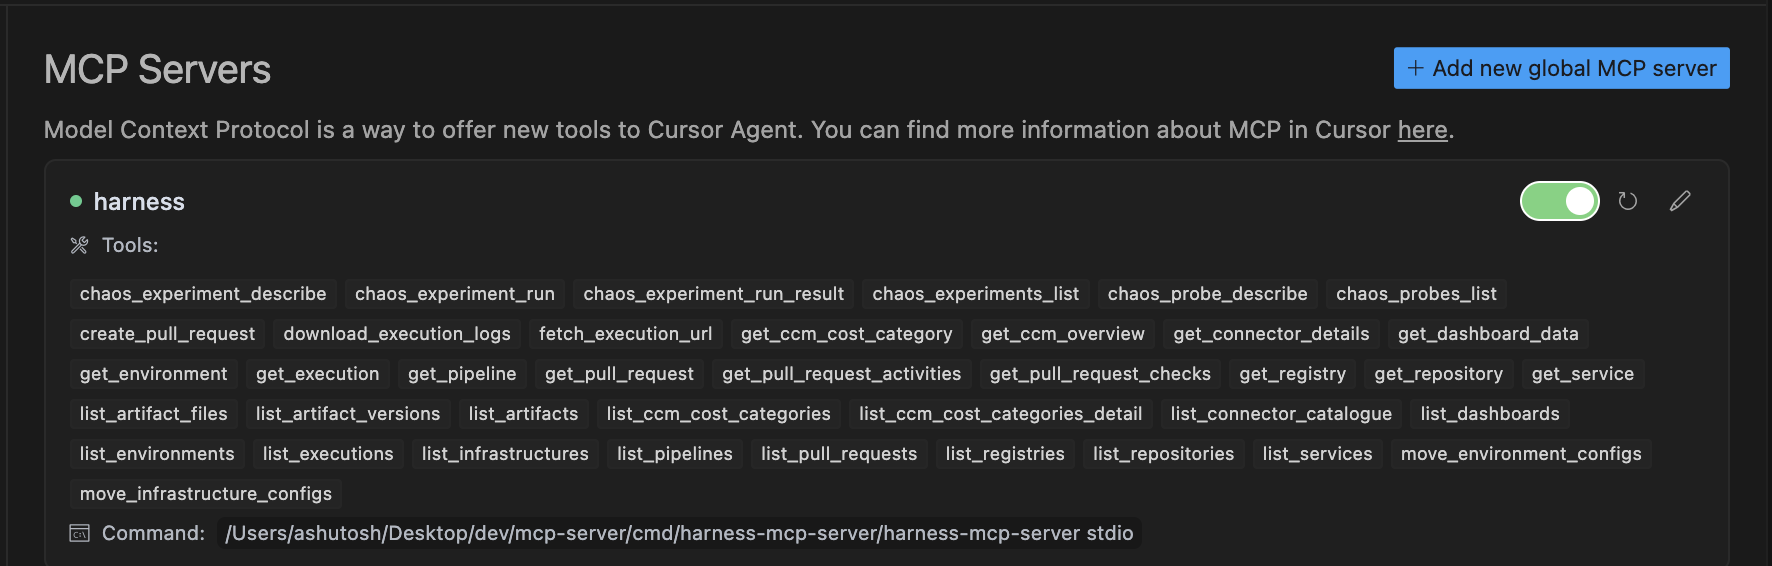The image size is (1772, 566).
Task: Refresh the harness MCP server
Action: (x=1628, y=201)
